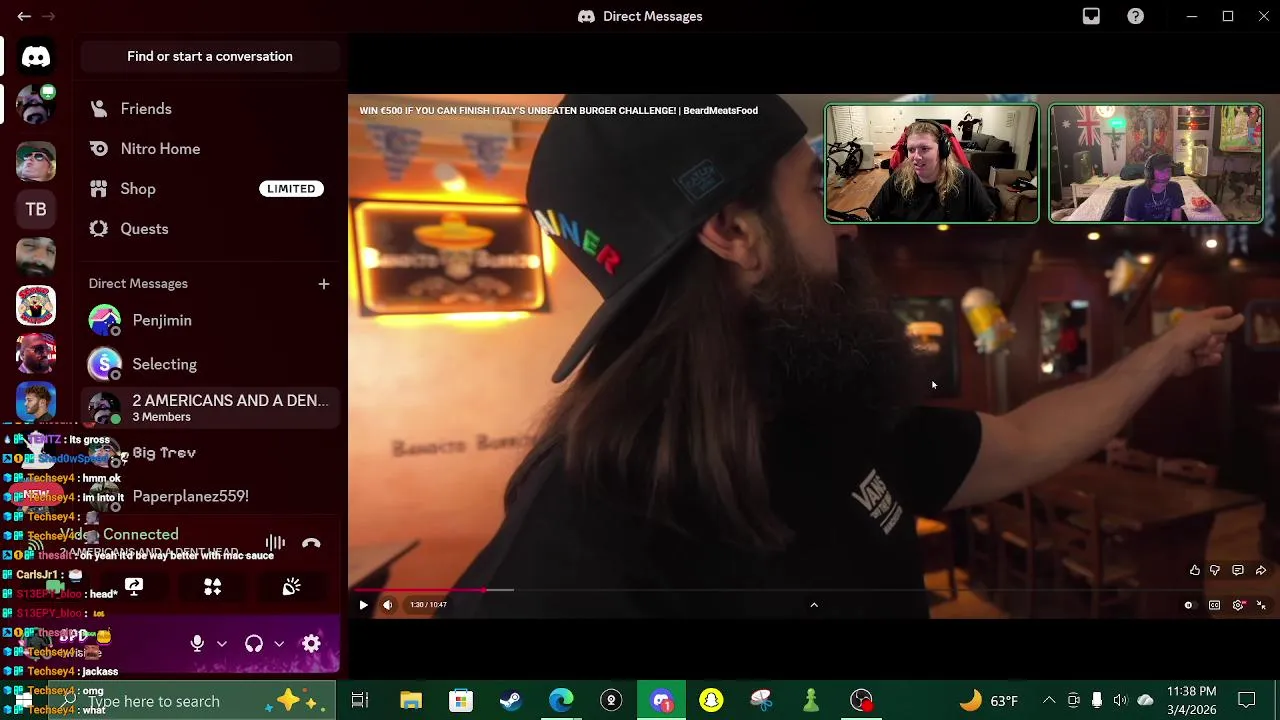Open Paperplanez559! direct message
This screenshot has height=720, width=1280.
coord(210,496)
